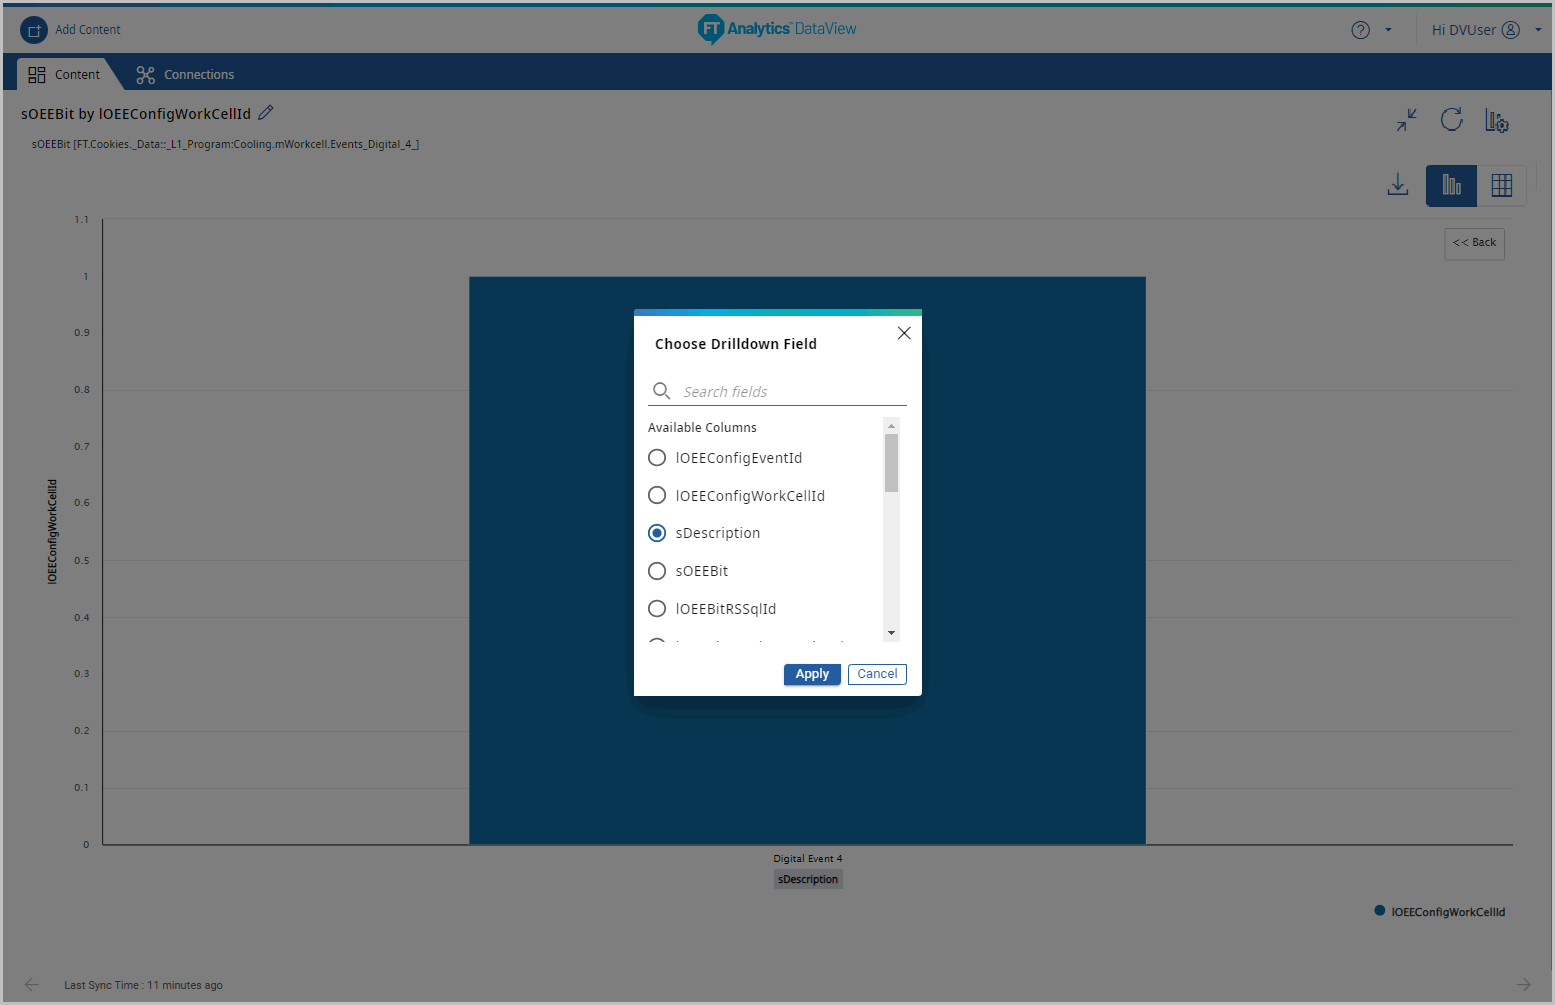
Task: Open chart settings icon
Action: (1496, 121)
